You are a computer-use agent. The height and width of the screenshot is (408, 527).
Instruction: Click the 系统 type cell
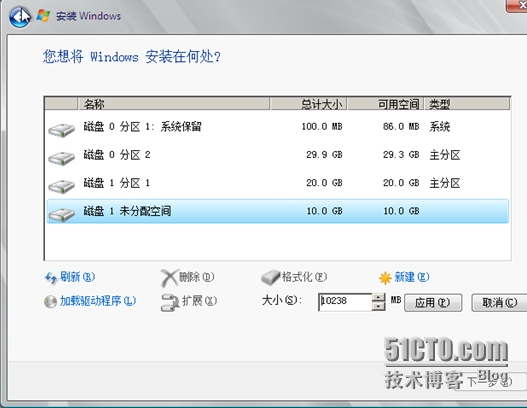pyautogui.click(x=440, y=127)
